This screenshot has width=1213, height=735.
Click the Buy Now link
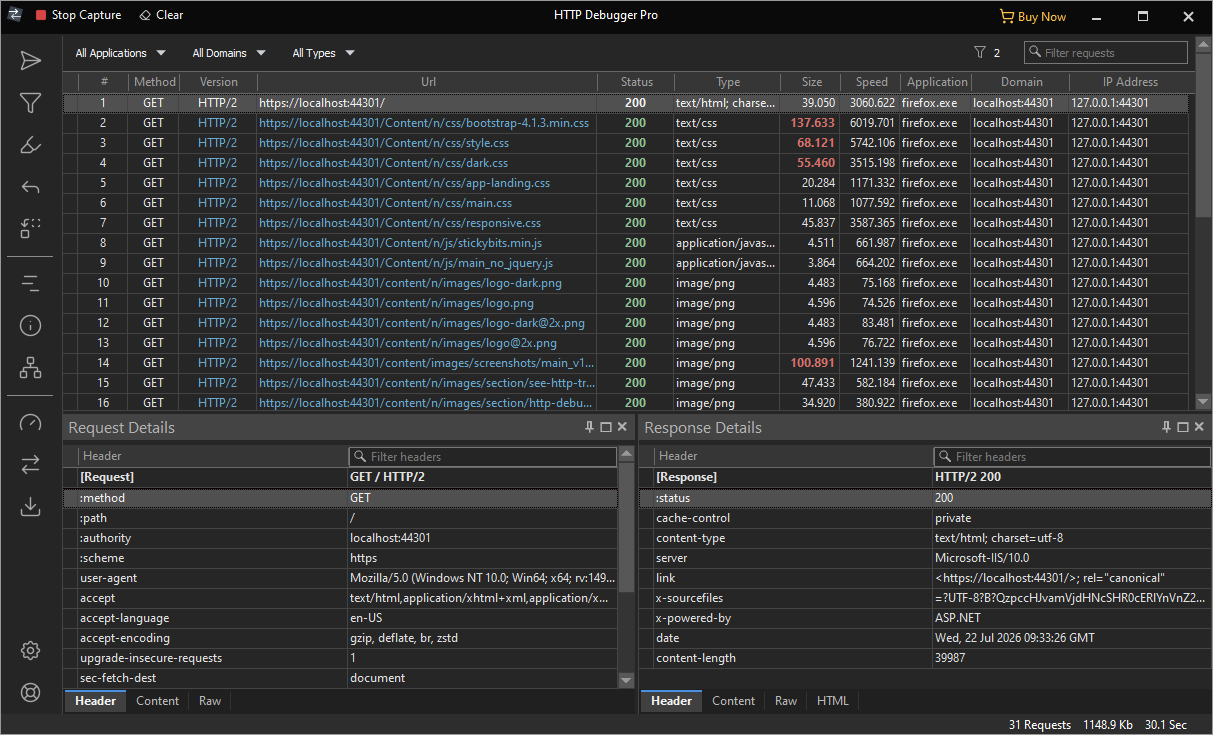coord(1033,16)
